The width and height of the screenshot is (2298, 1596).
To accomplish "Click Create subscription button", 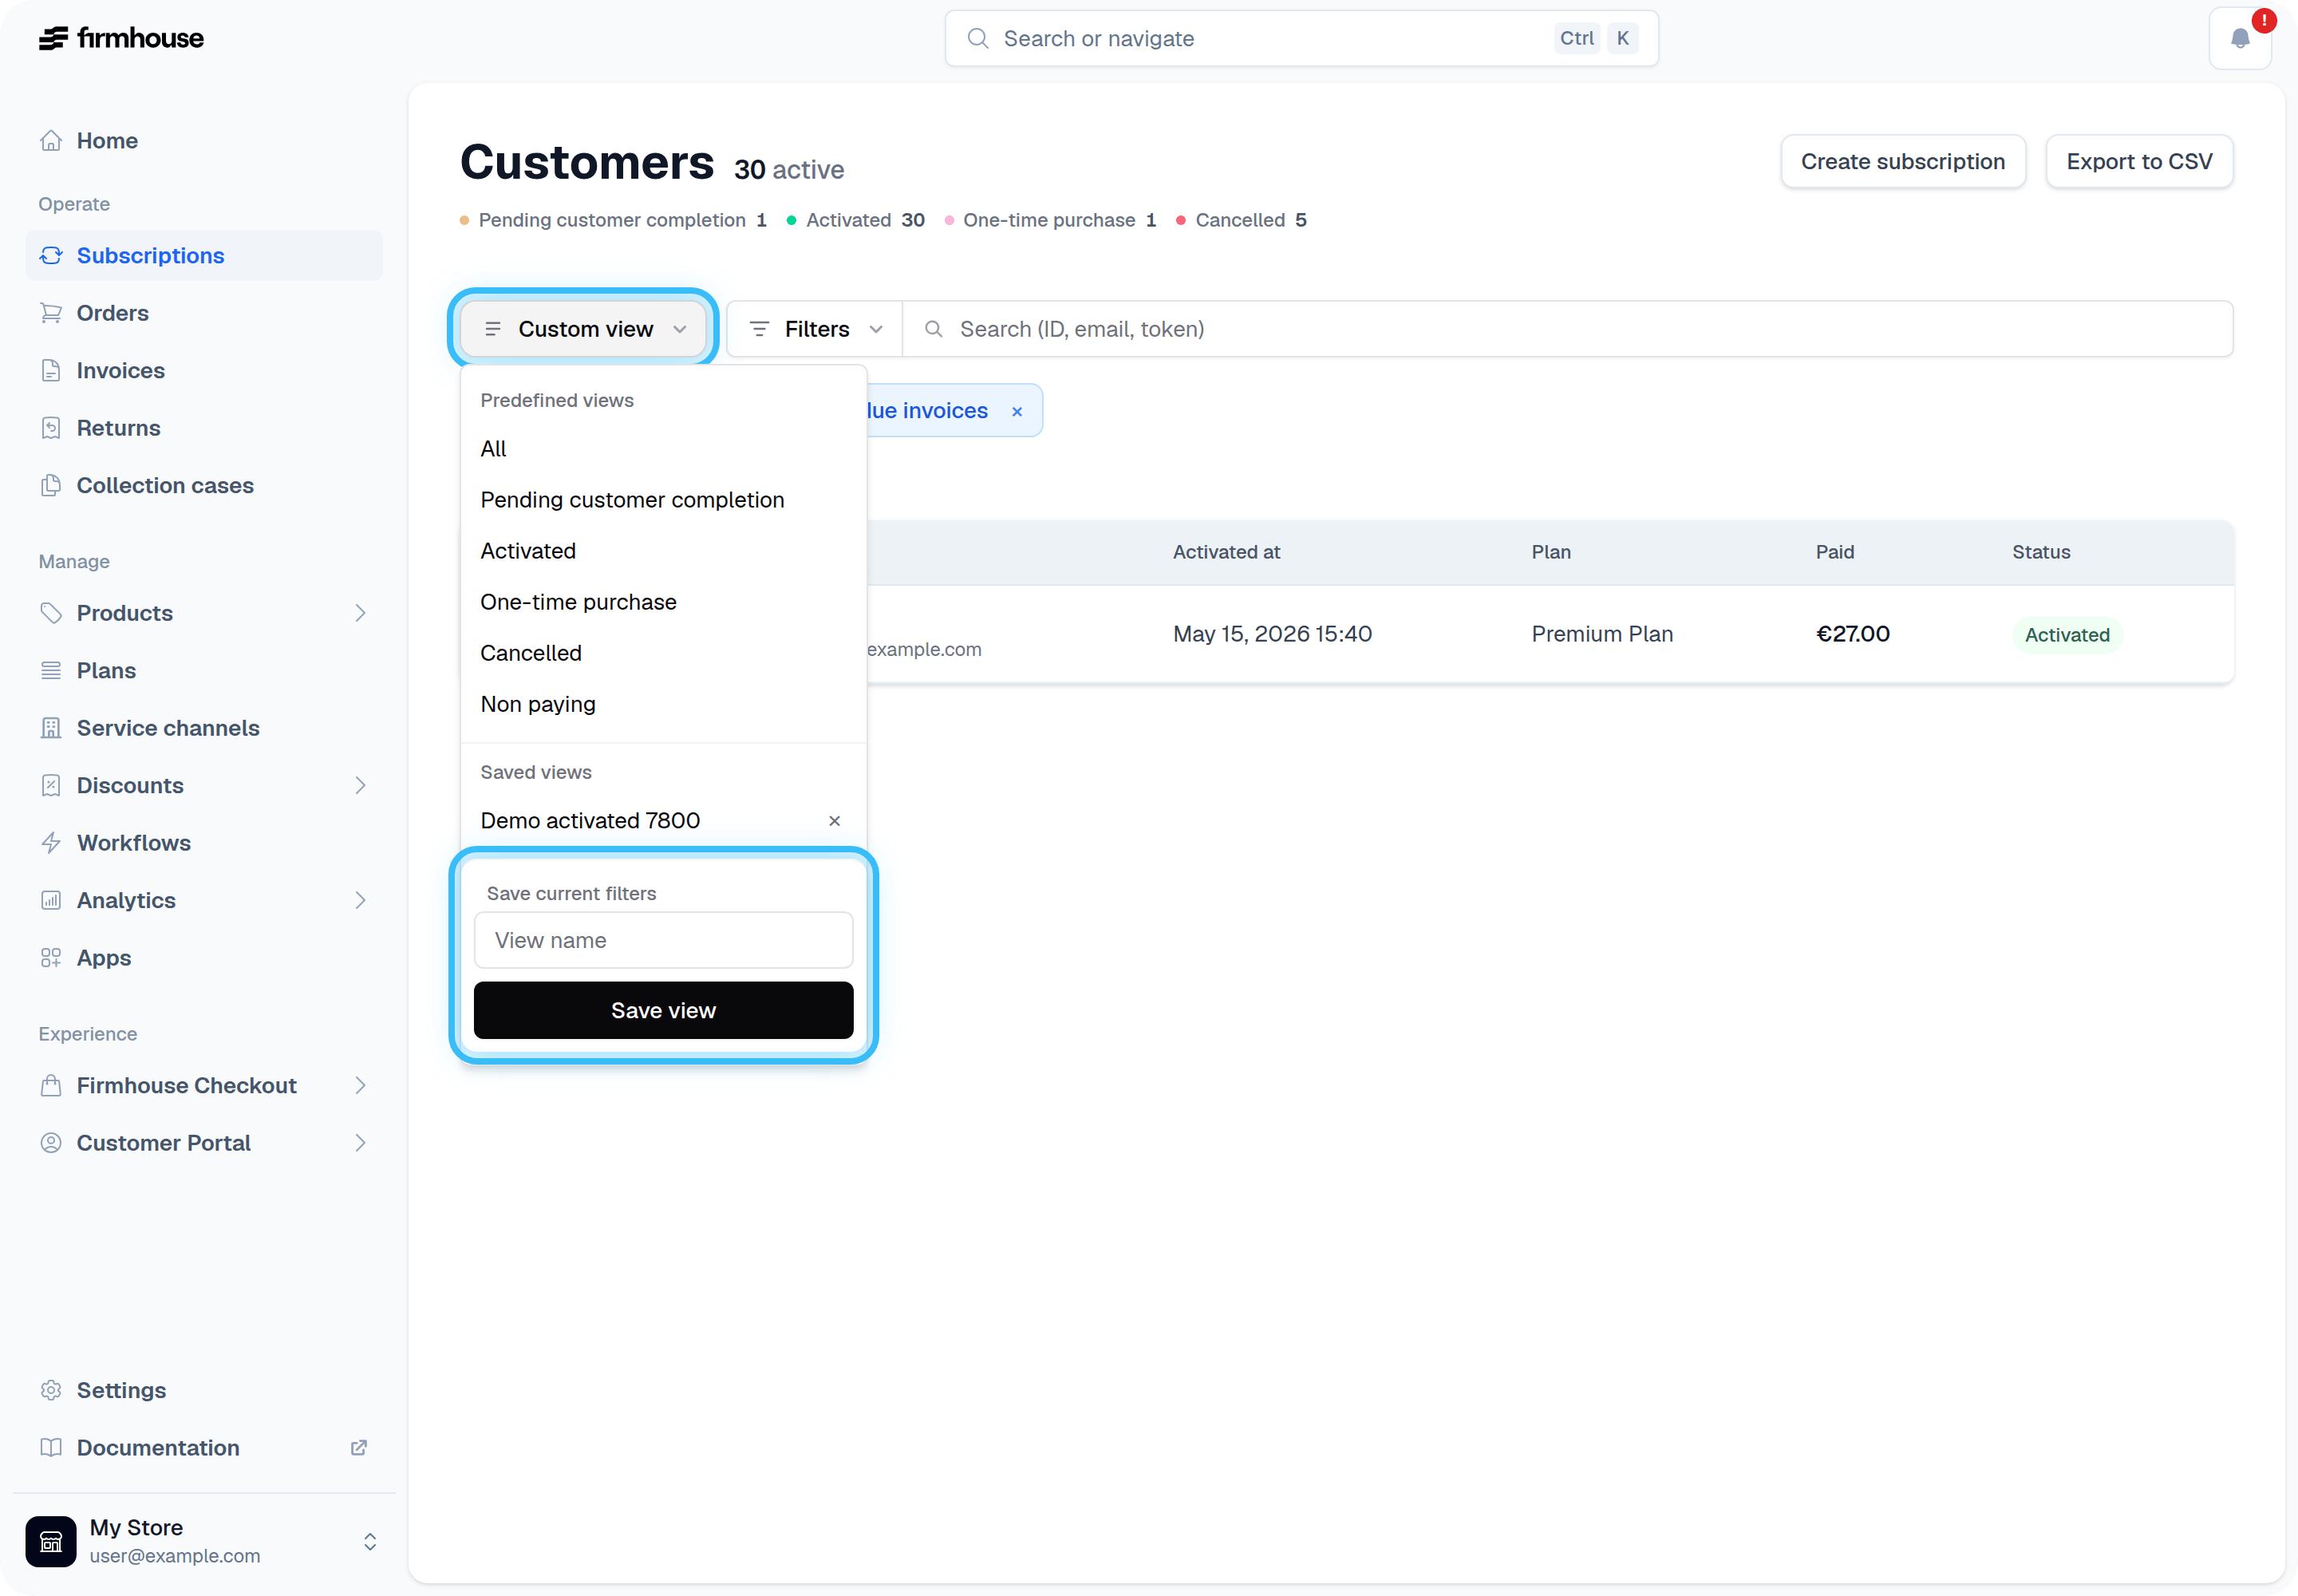I will (x=1903, y=162).
